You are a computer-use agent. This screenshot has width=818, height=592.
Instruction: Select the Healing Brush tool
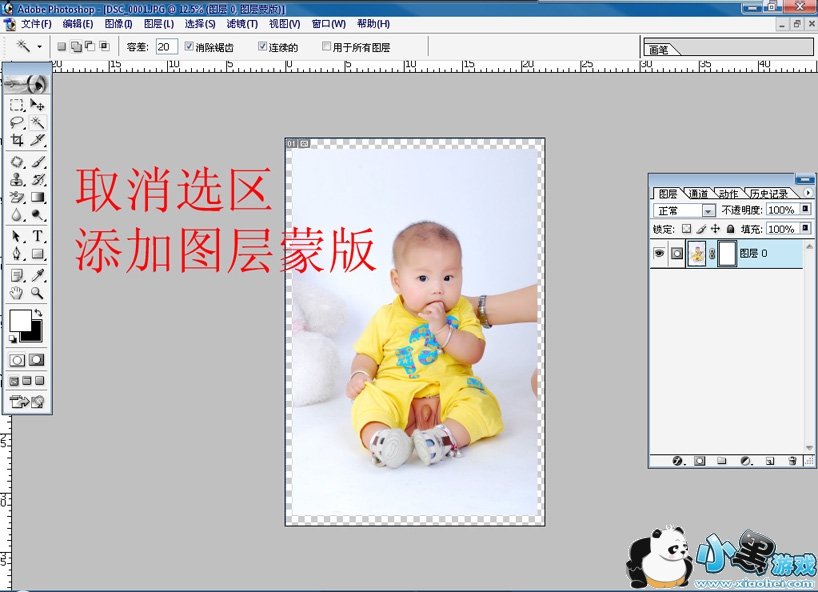(17, 162)
